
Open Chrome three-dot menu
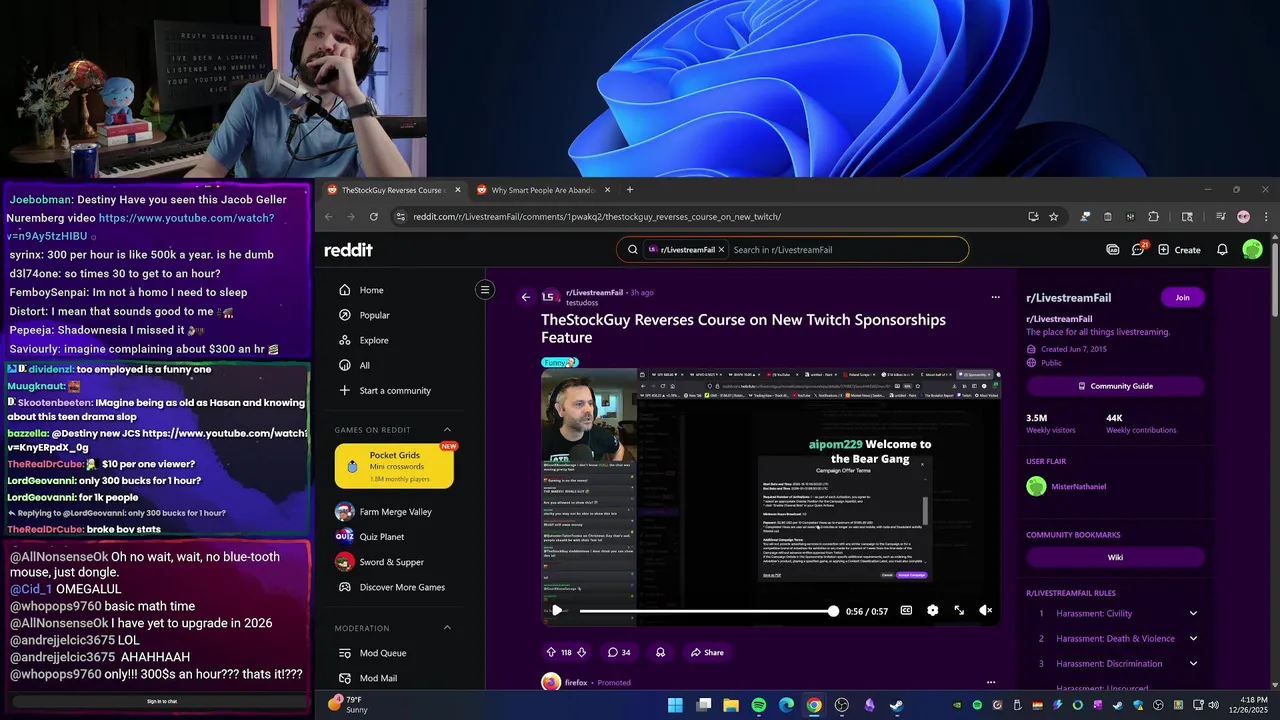point(1266,216)
